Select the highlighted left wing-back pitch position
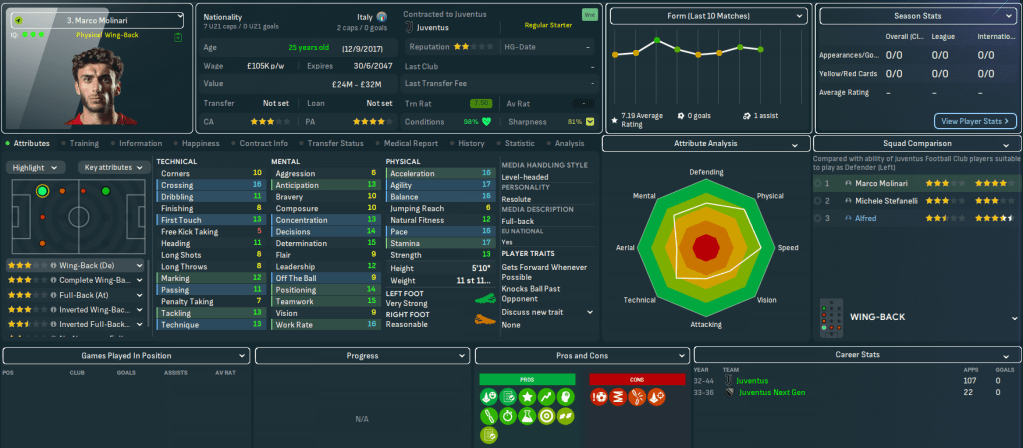Screen dimensions: 1023x448 (x=41, y=190)
